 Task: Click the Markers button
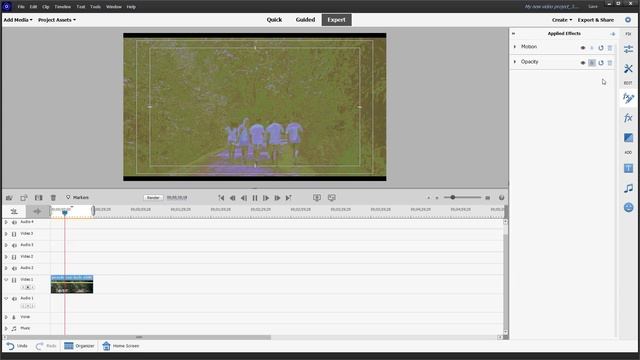coord(77,198)
